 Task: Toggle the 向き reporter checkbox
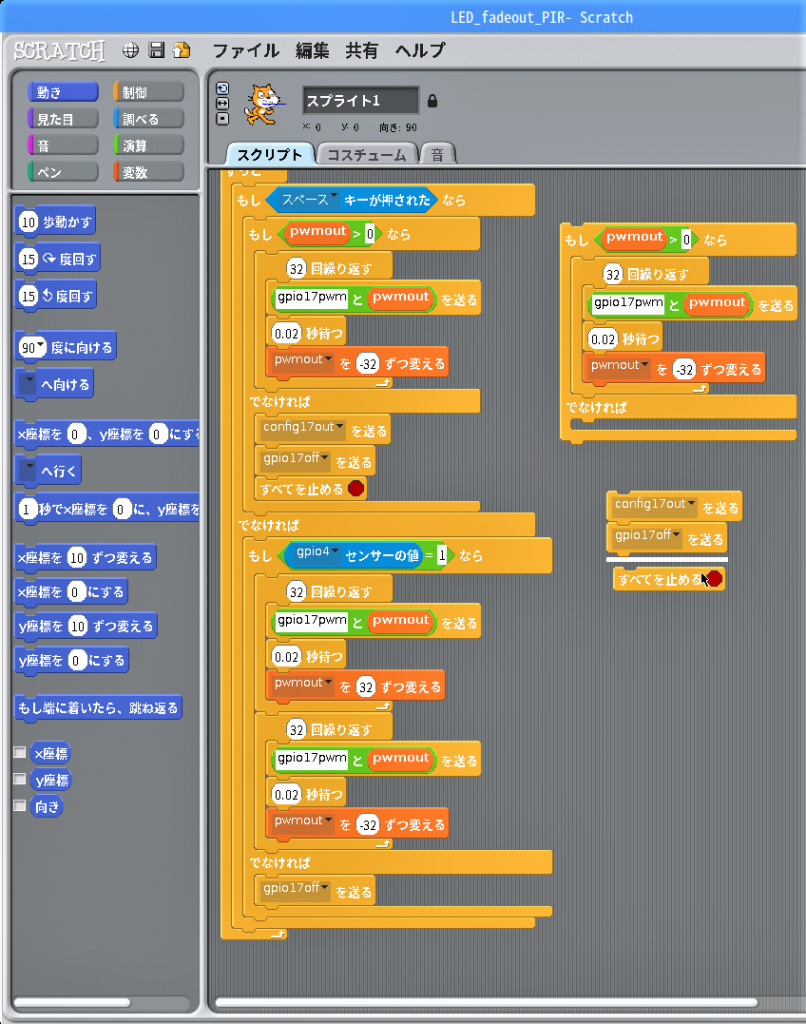pos(19,805)
